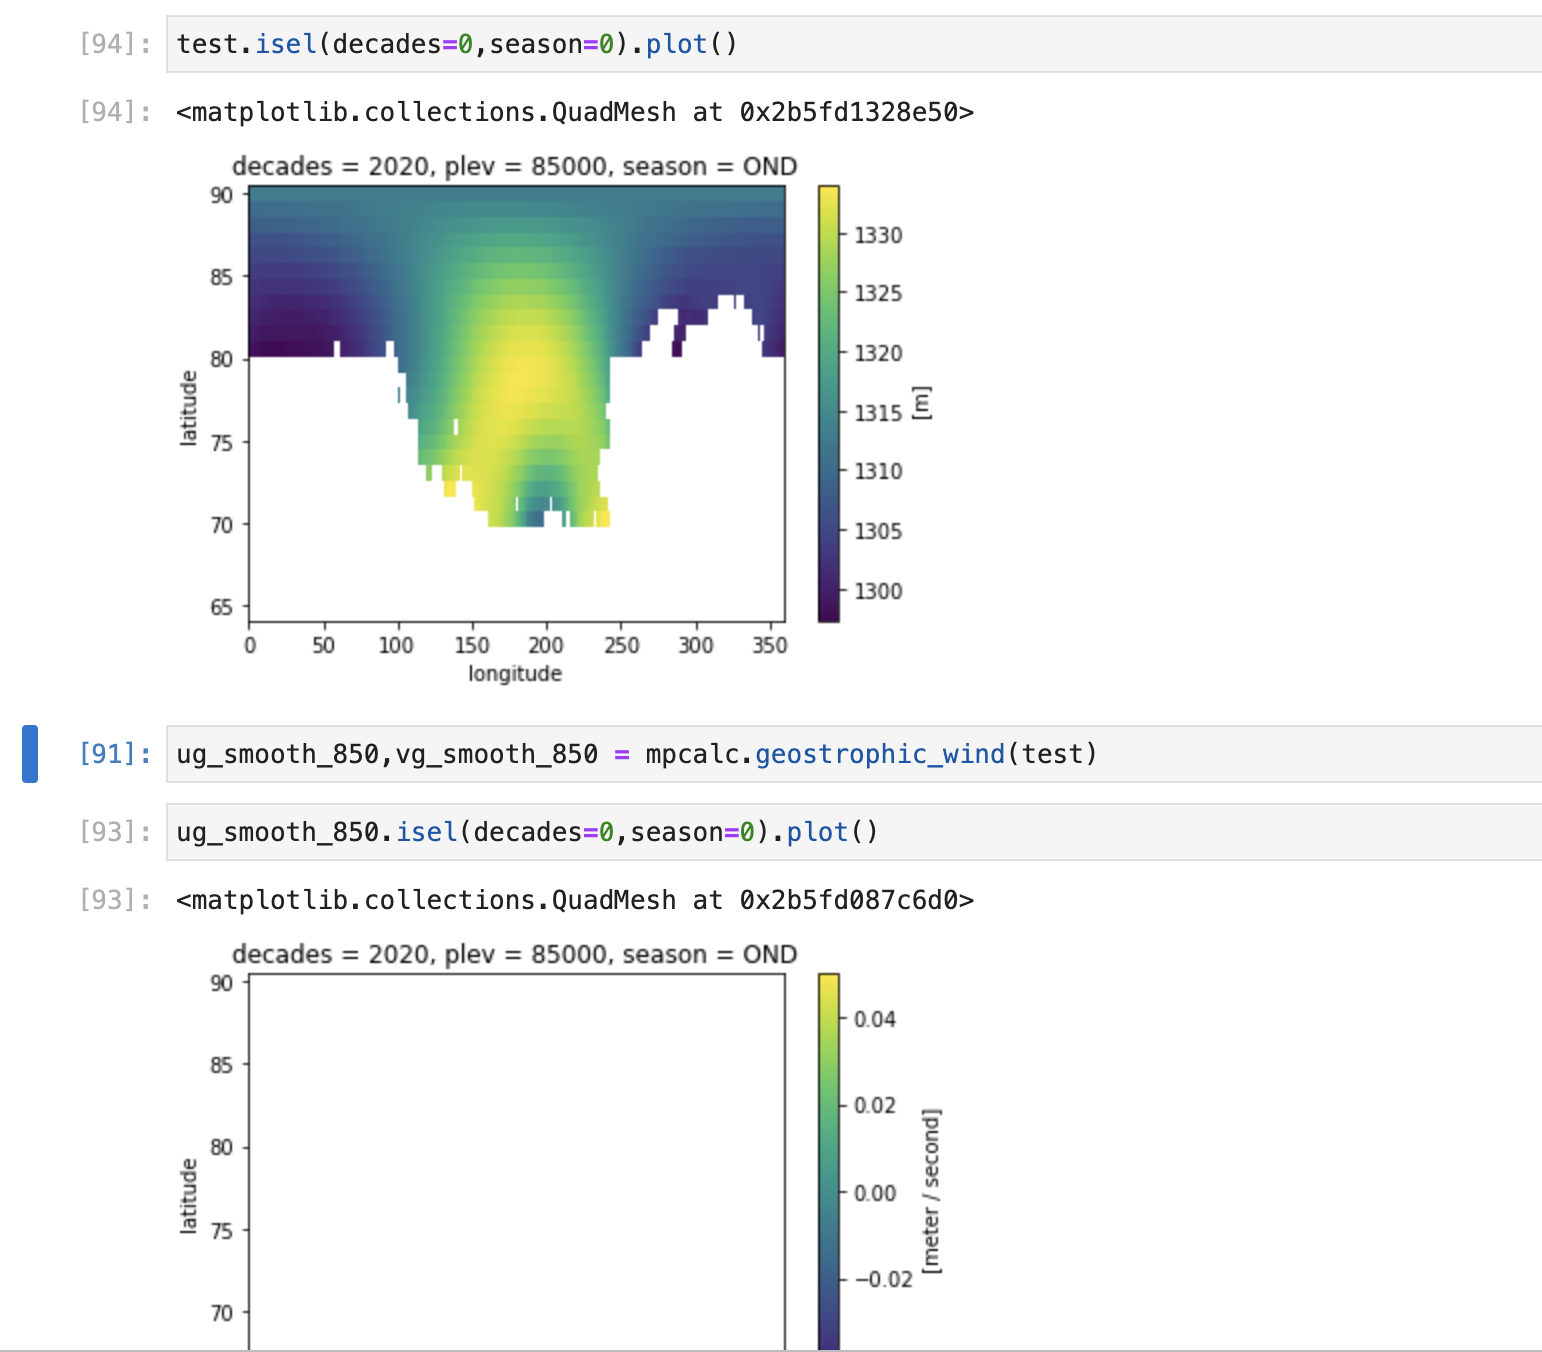Click the 200 longitude tick label
Screen dimensions: 1542x1352
click(546, 645)
